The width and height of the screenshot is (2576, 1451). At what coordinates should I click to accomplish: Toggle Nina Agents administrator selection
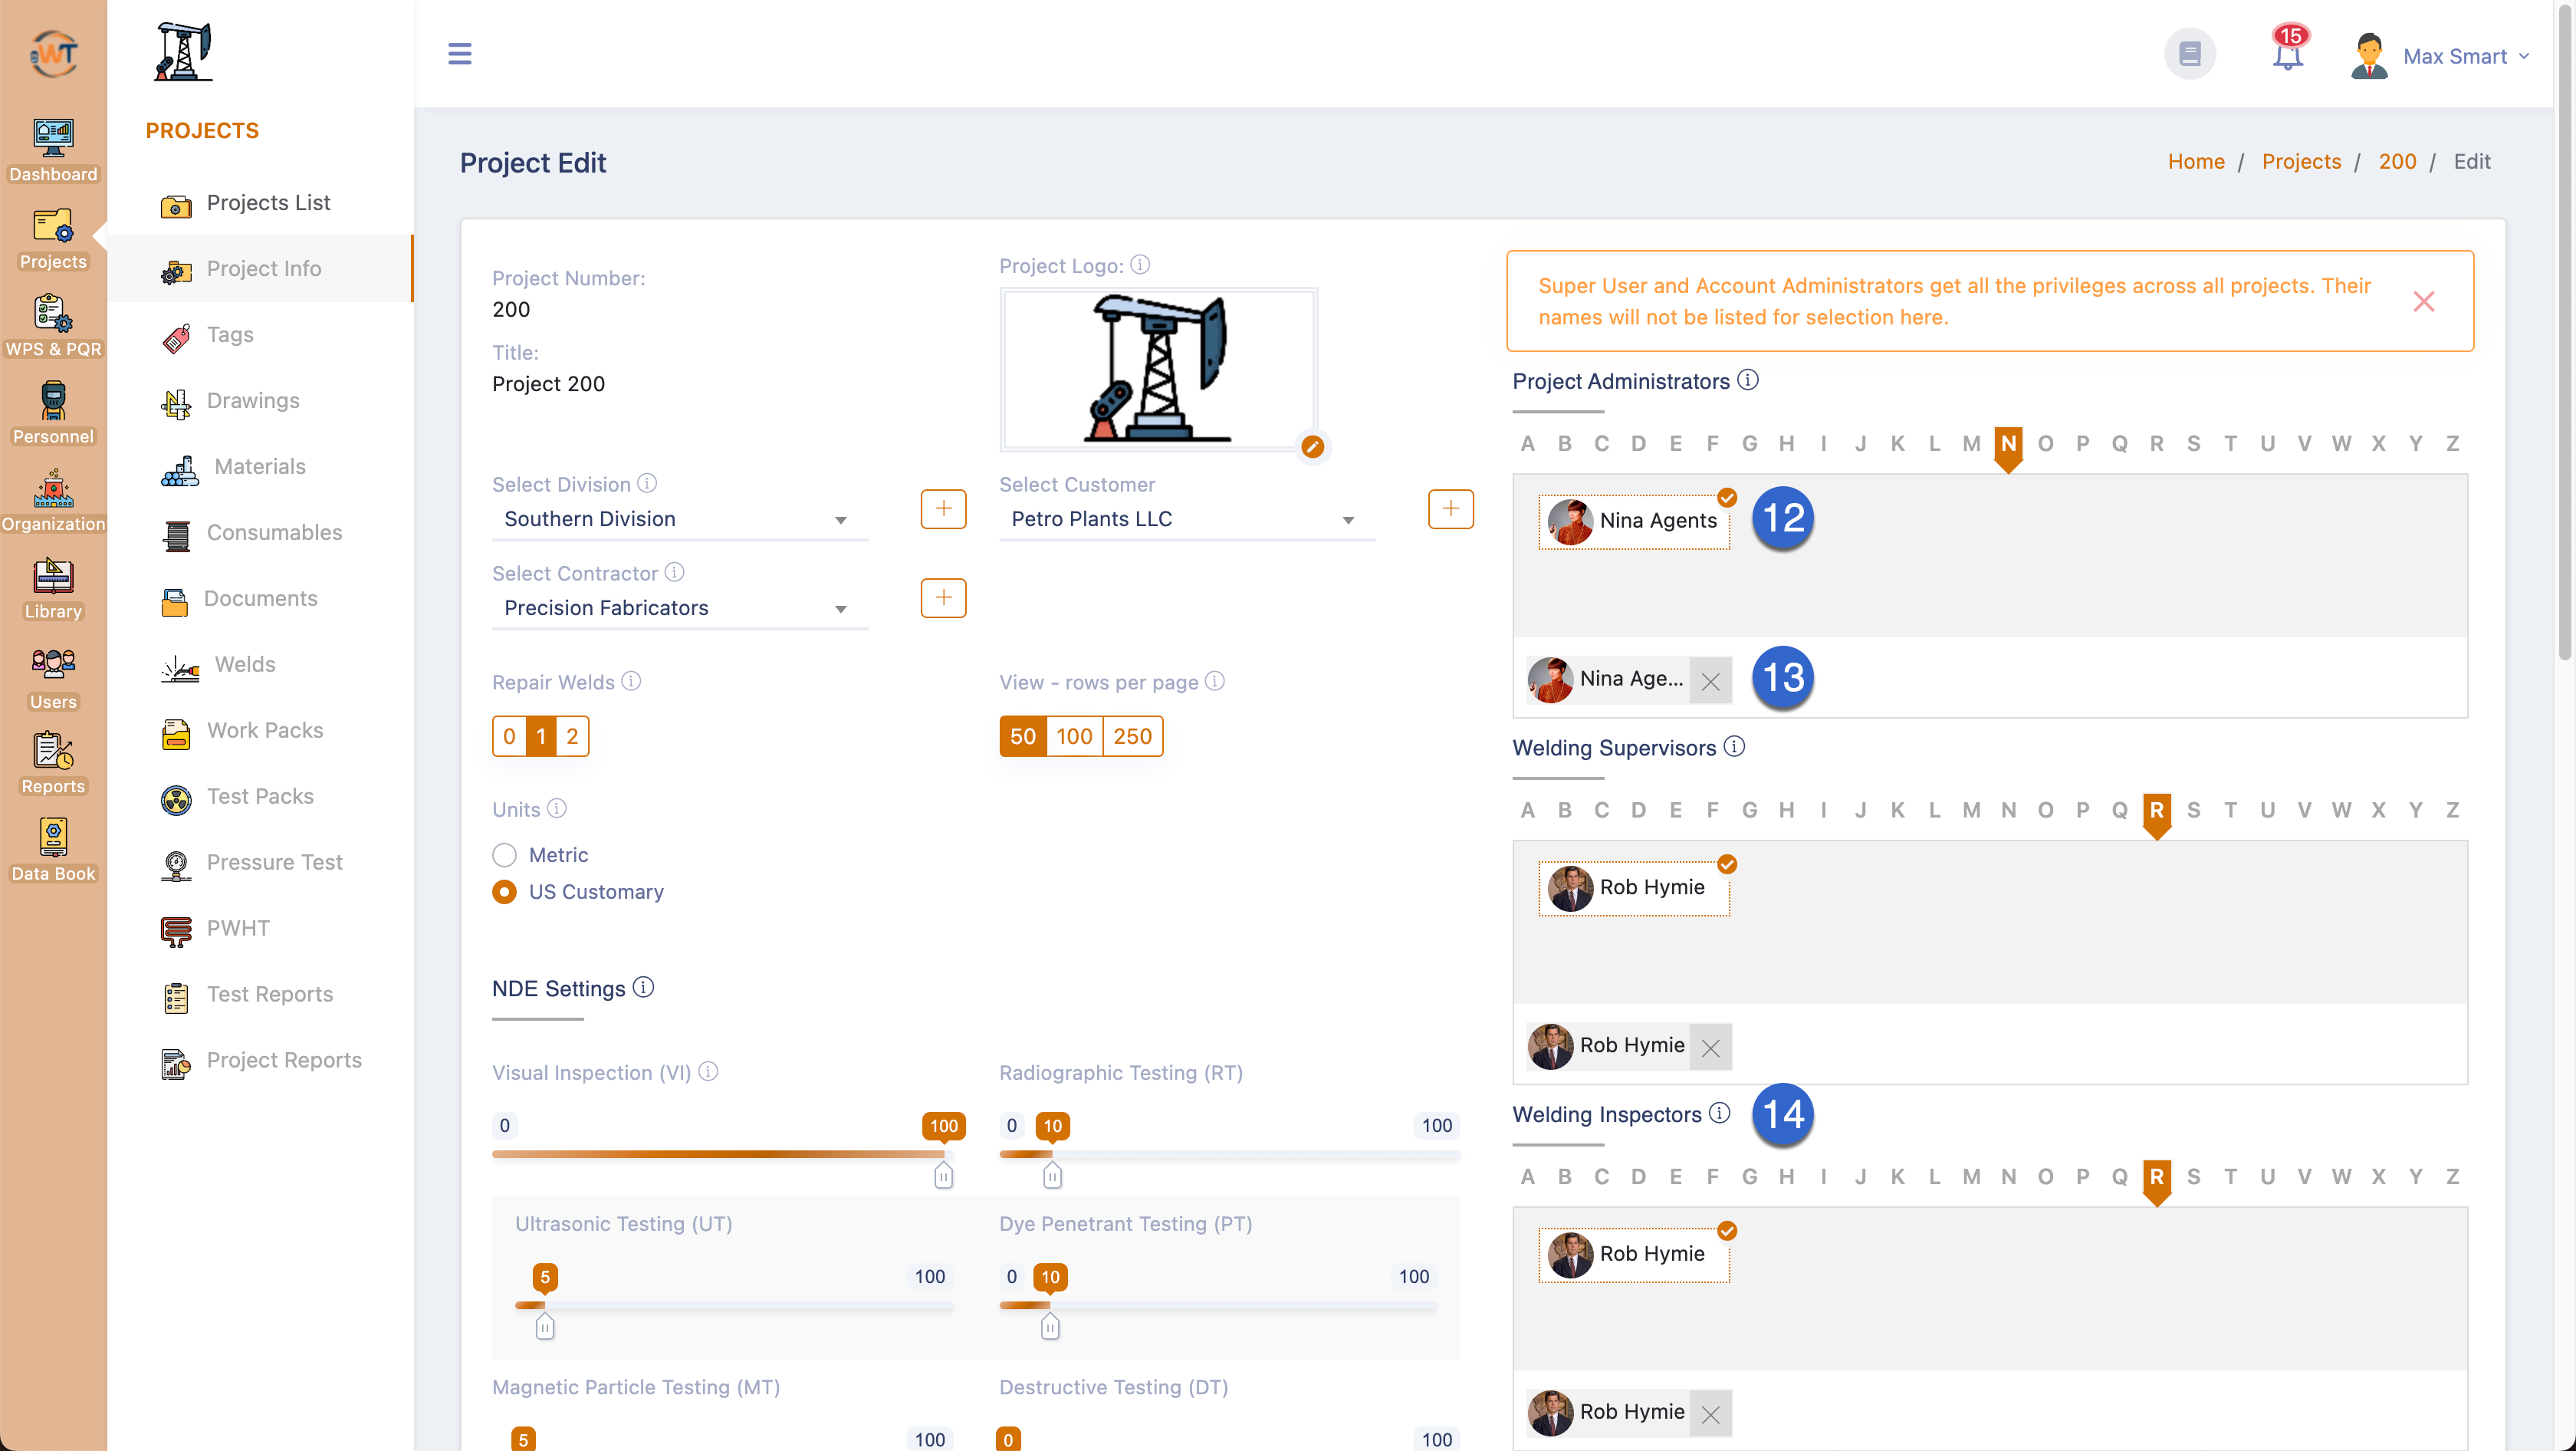(1634, 521)
